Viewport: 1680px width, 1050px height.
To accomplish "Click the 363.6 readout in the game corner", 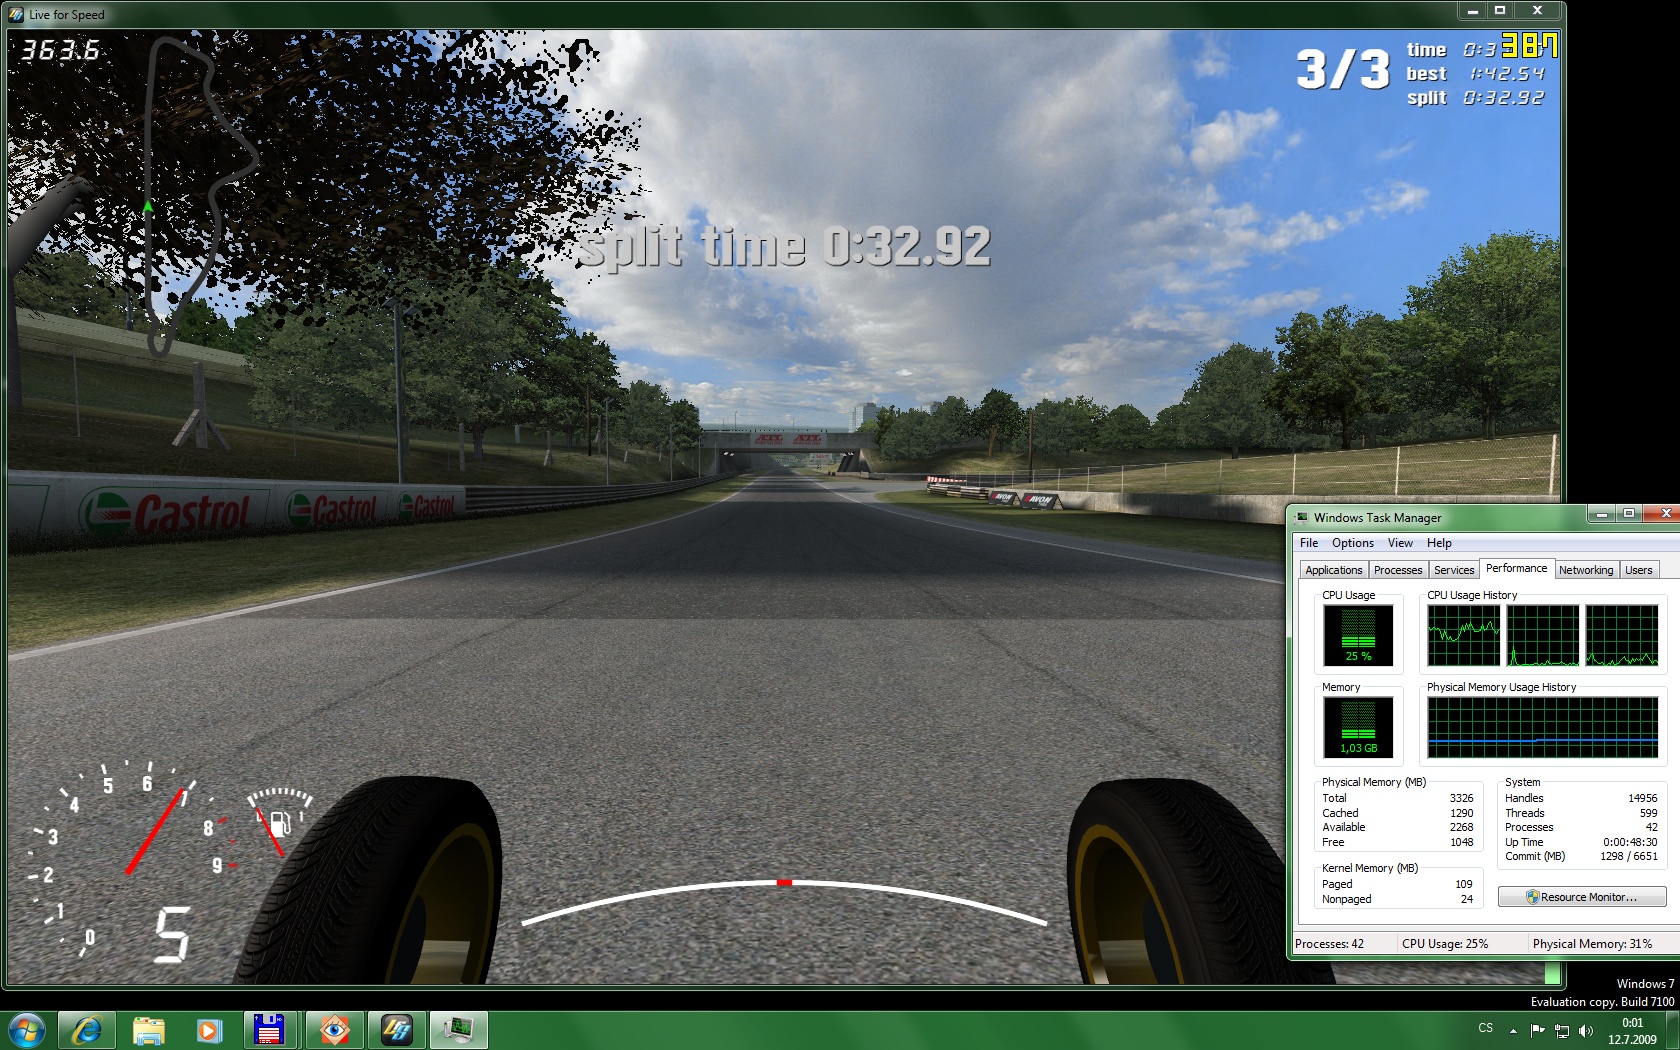I will click(x=60, y=50).
